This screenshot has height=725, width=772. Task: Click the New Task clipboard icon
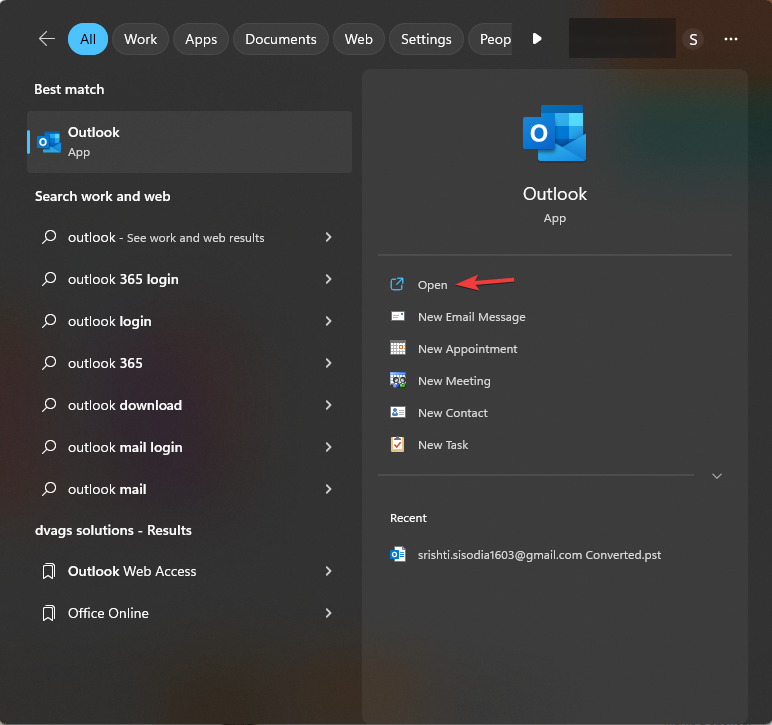point(397,444)
